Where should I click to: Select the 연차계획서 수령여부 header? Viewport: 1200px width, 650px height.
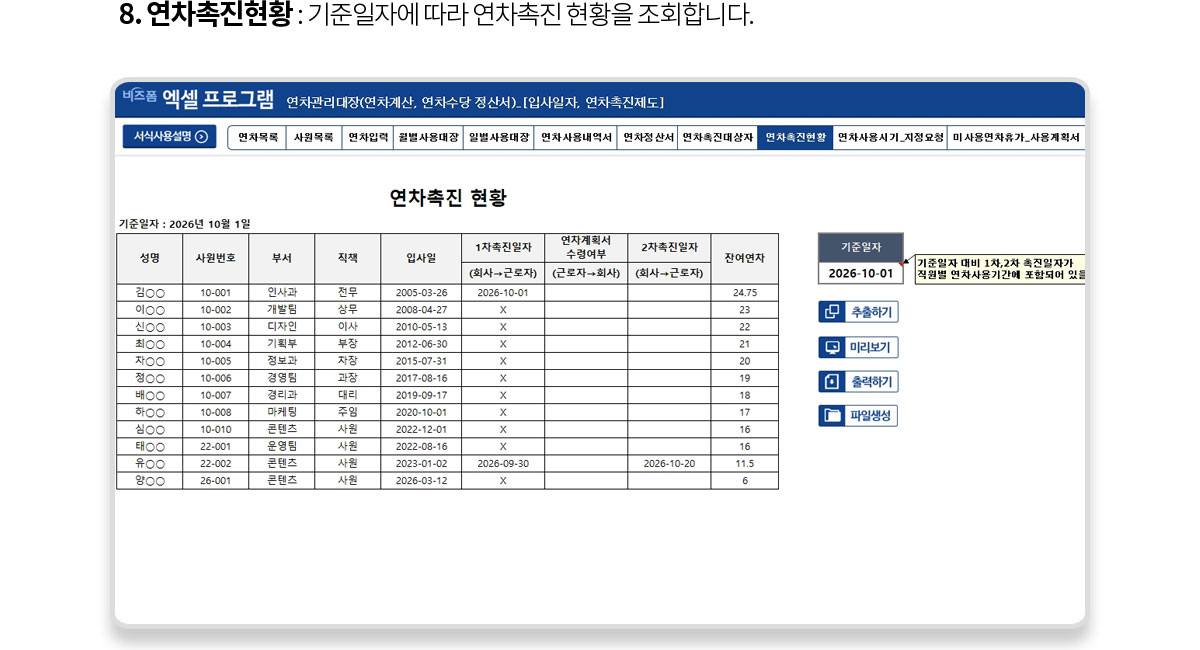pos(586,247)
